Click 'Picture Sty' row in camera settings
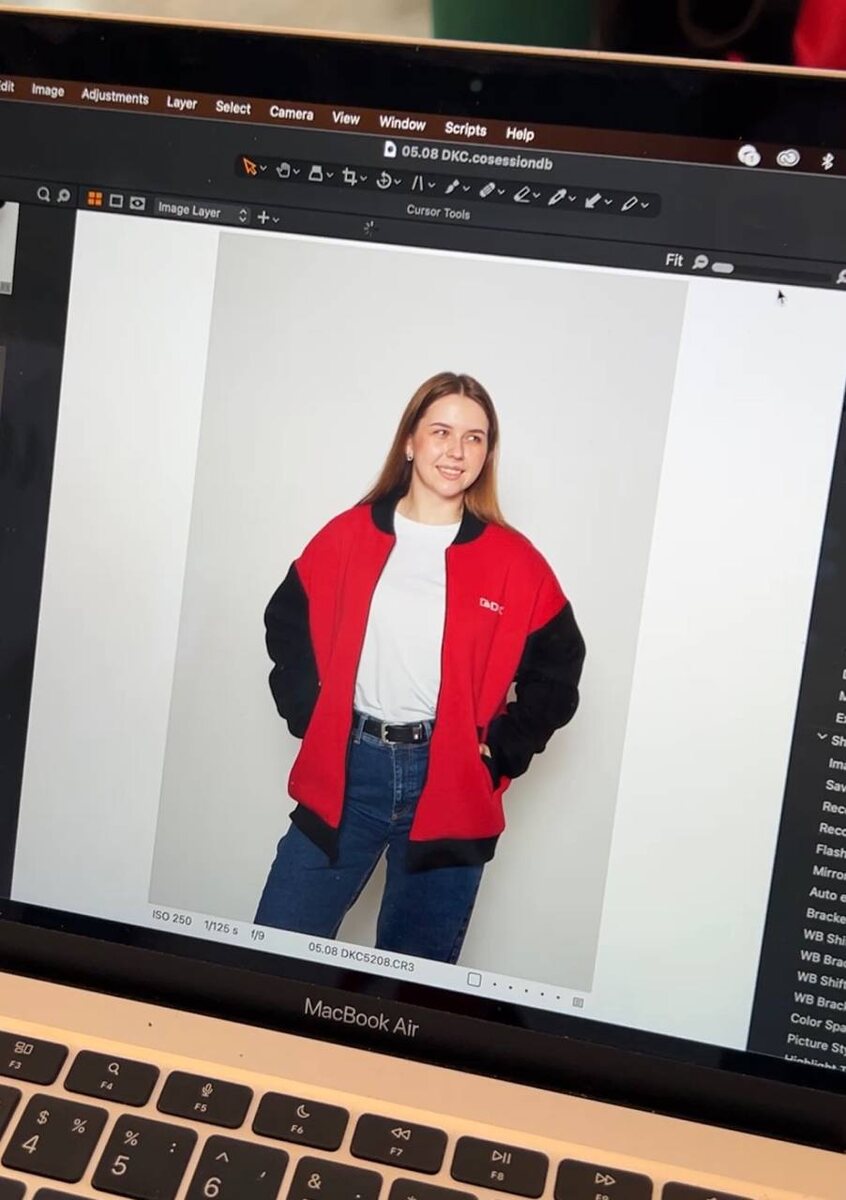The image size is (846, 1200). coord(815,1043)
